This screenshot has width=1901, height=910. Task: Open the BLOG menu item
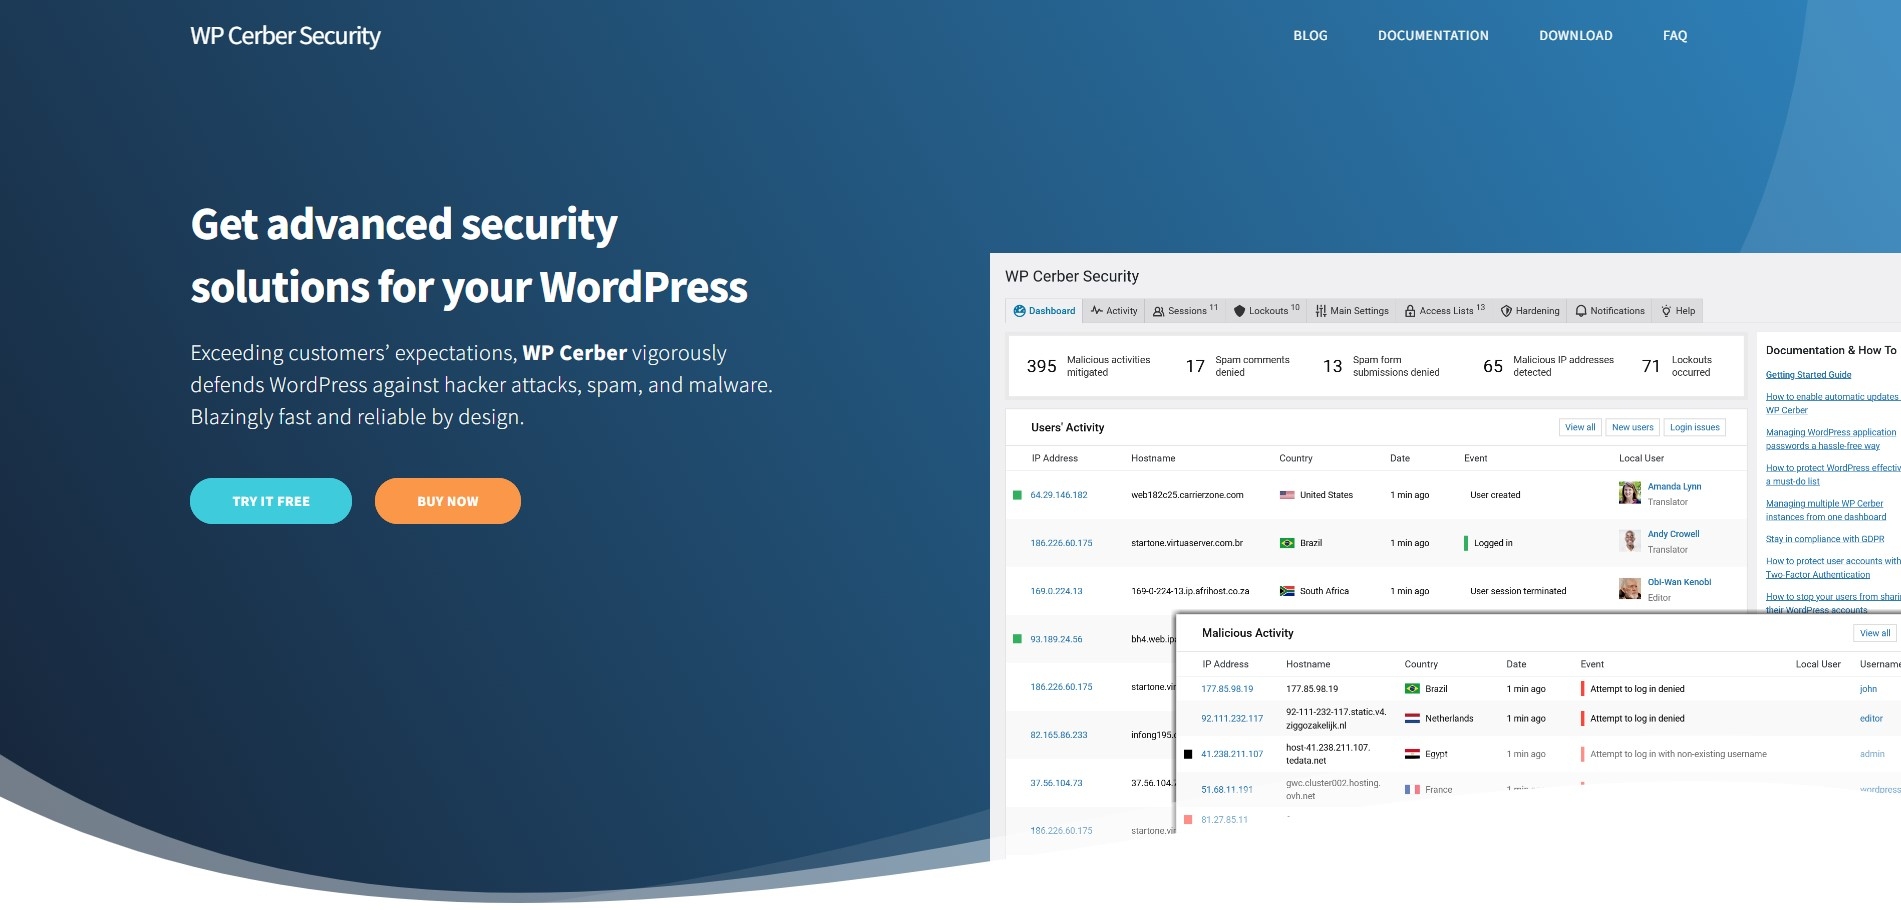pos(1310,36)
